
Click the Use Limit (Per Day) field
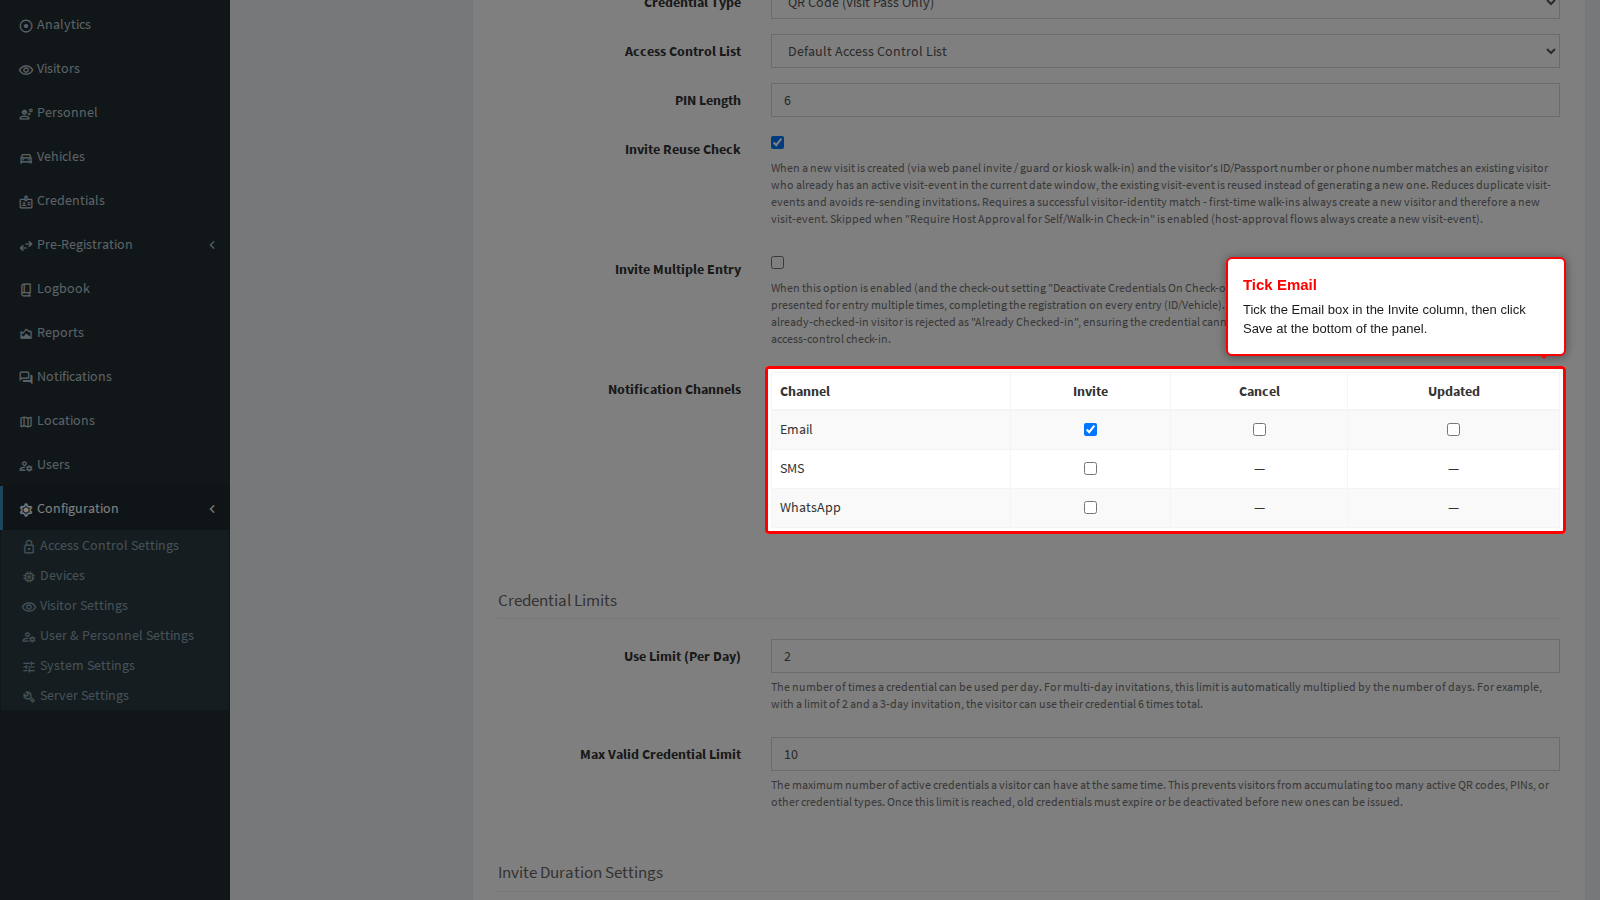(x=1165, y=656)
